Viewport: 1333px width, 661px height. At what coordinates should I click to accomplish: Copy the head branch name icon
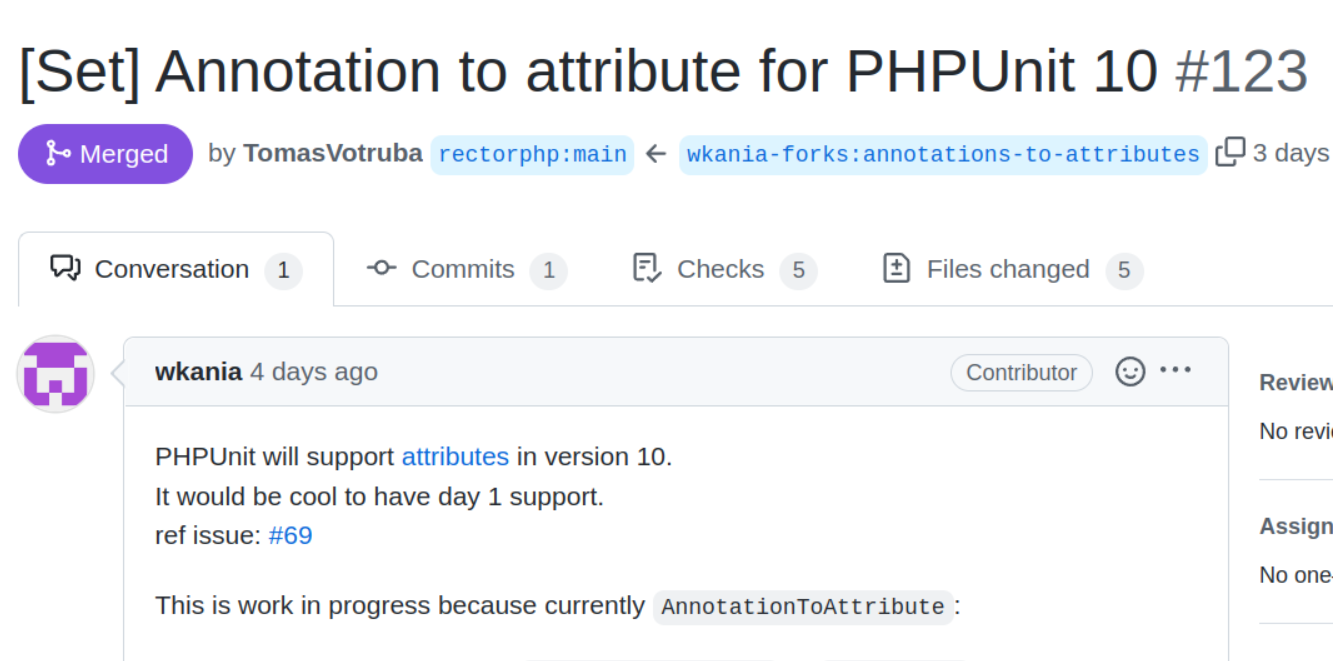[x=1230, y=153]
